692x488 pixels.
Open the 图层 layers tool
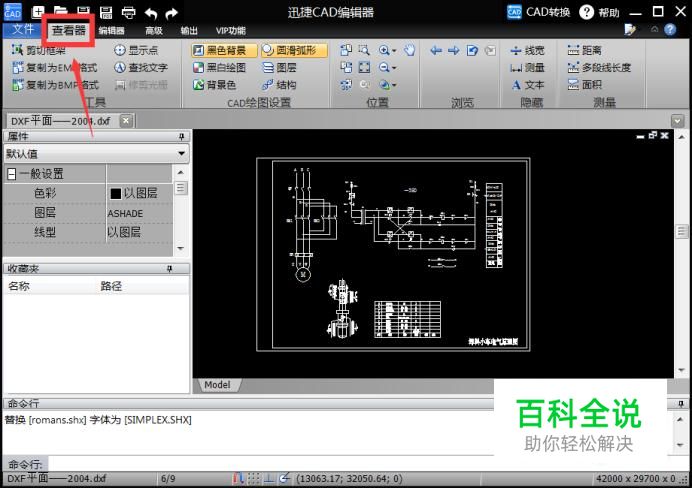pos(279,68)
